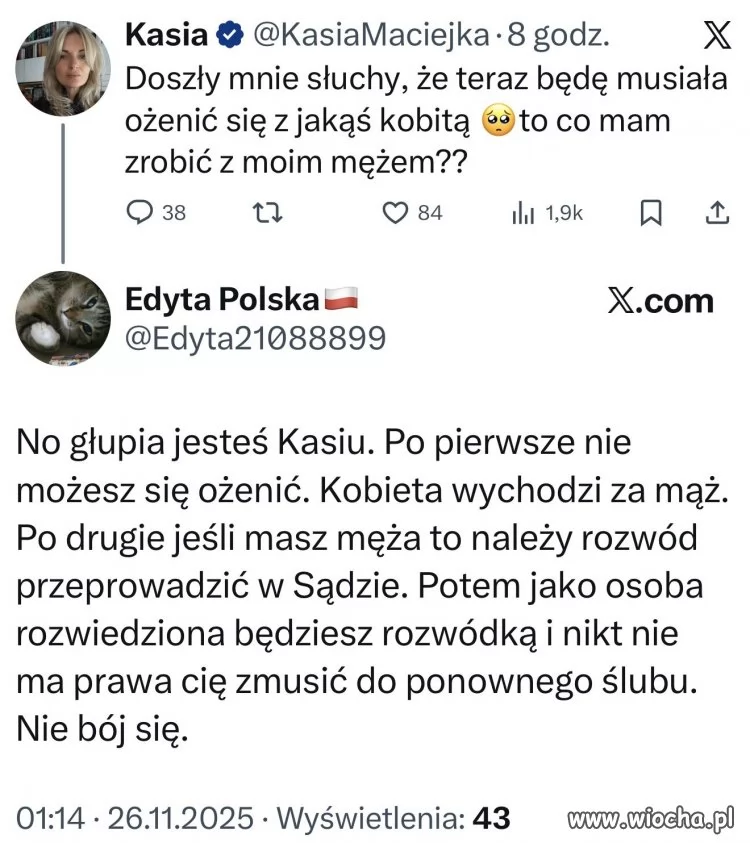Click Kasia's blue verified badge
This screenshot has width=750, height=843.
[229, 36]
